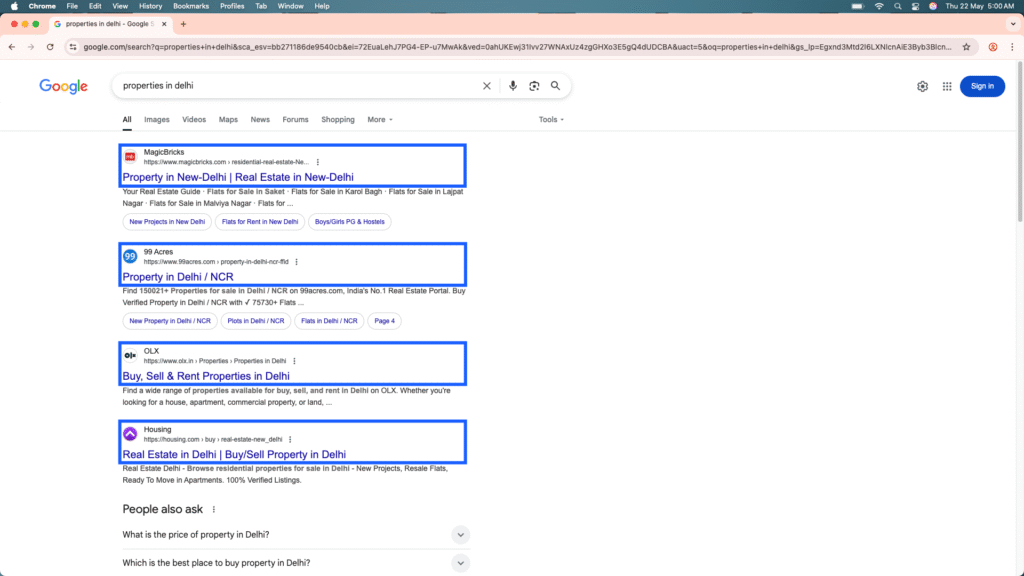Click 'New Property in Delhi / NCR' chip
The width and height of the screenshot is (1024, 576).
[170, 321]
